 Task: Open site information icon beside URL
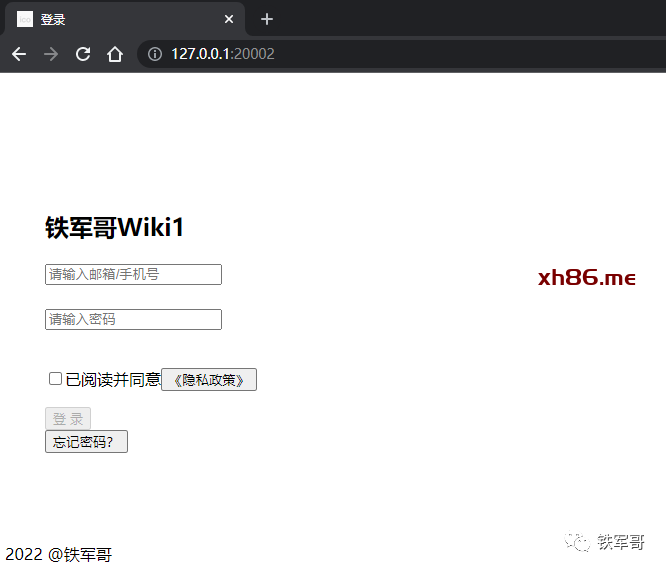(x=155, y=54)
